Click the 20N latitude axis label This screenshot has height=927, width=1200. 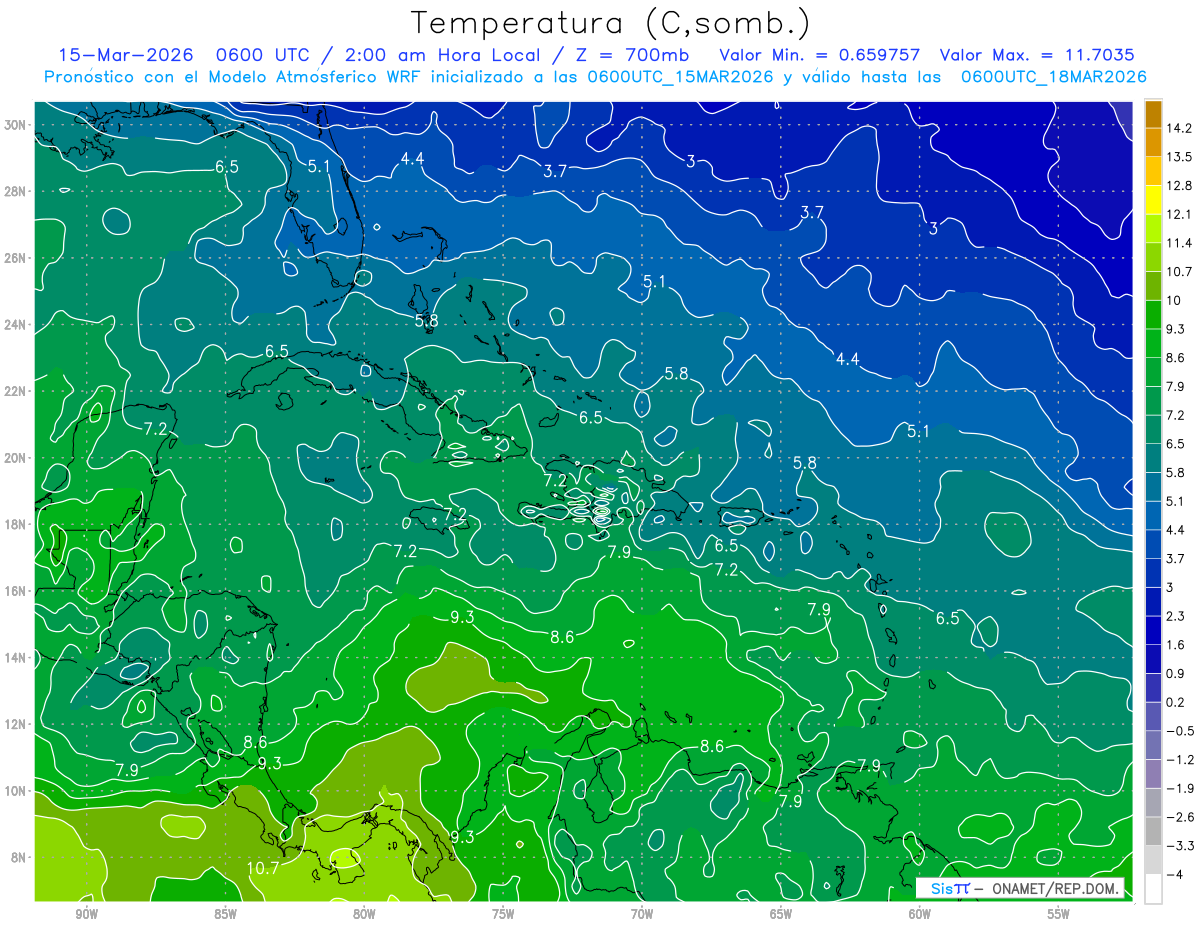click(x=16, y=458)
